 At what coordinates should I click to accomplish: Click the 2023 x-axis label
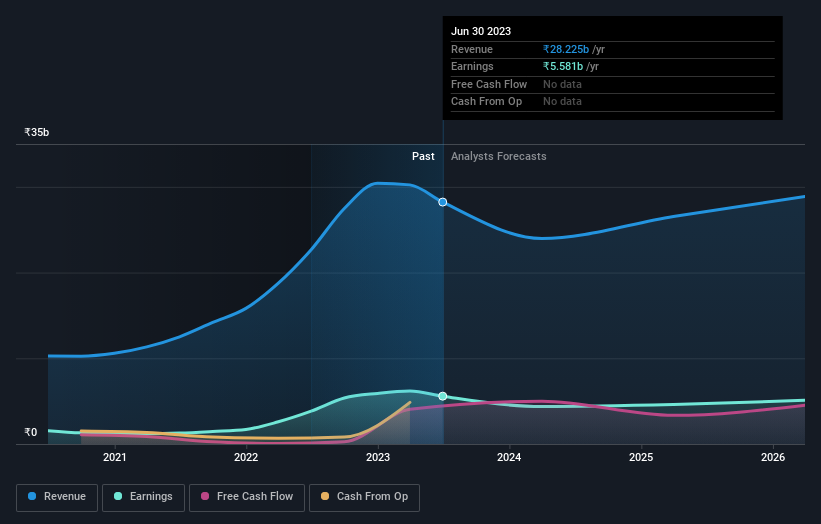pos(378,457)
